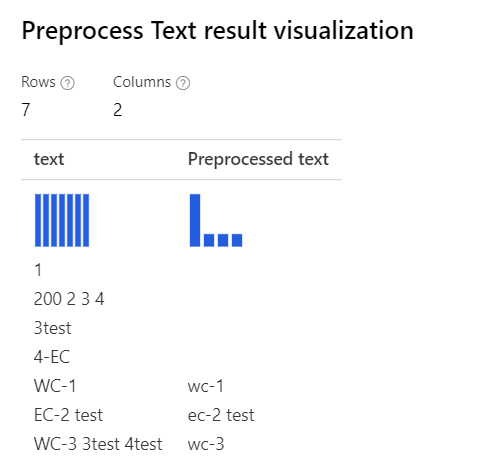482x468 pixels.
Task: Click the Preprocess Text result visualization title
Action: [218, 31]
